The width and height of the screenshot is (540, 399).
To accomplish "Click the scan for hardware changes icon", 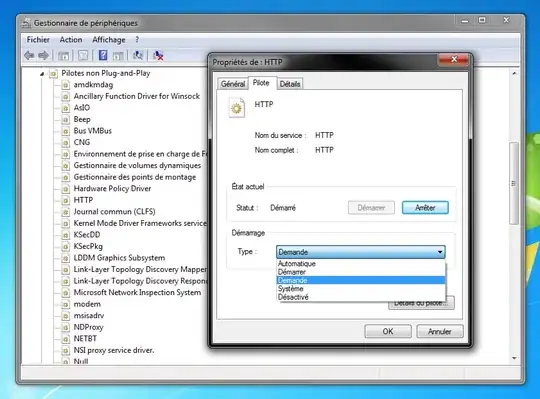I will point(138,55).
